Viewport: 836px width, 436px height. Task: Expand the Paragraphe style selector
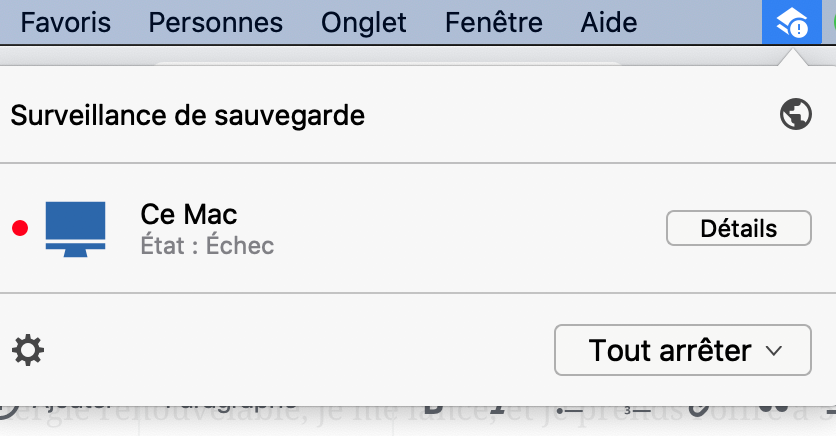(229, 408)
